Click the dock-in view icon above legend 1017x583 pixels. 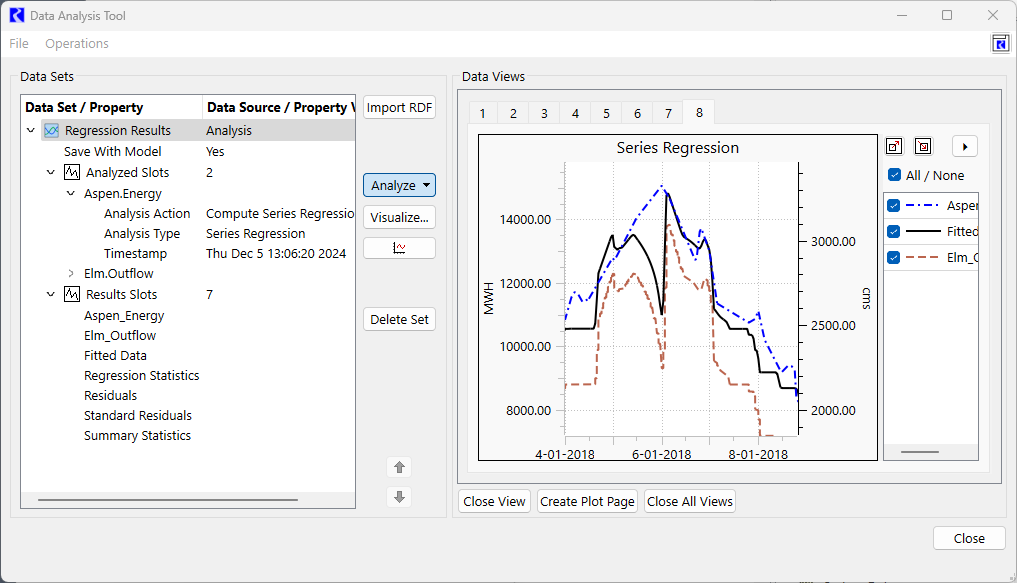923,147
